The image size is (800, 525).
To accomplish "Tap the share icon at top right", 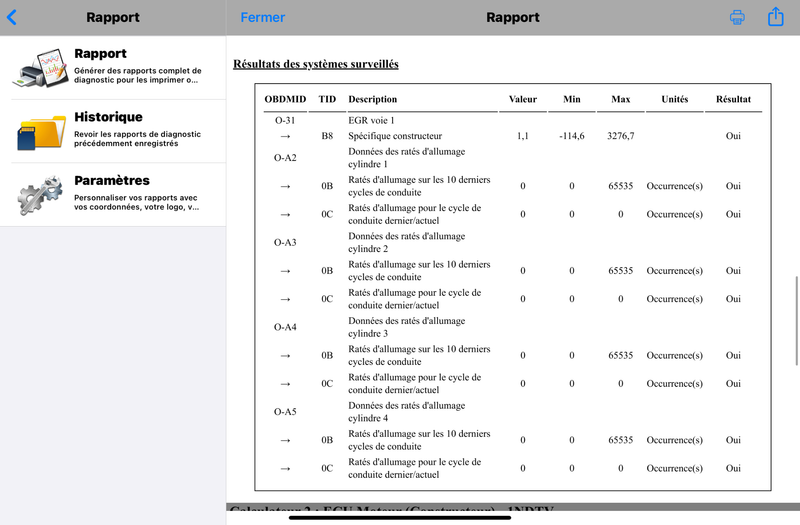I will 776,16.
